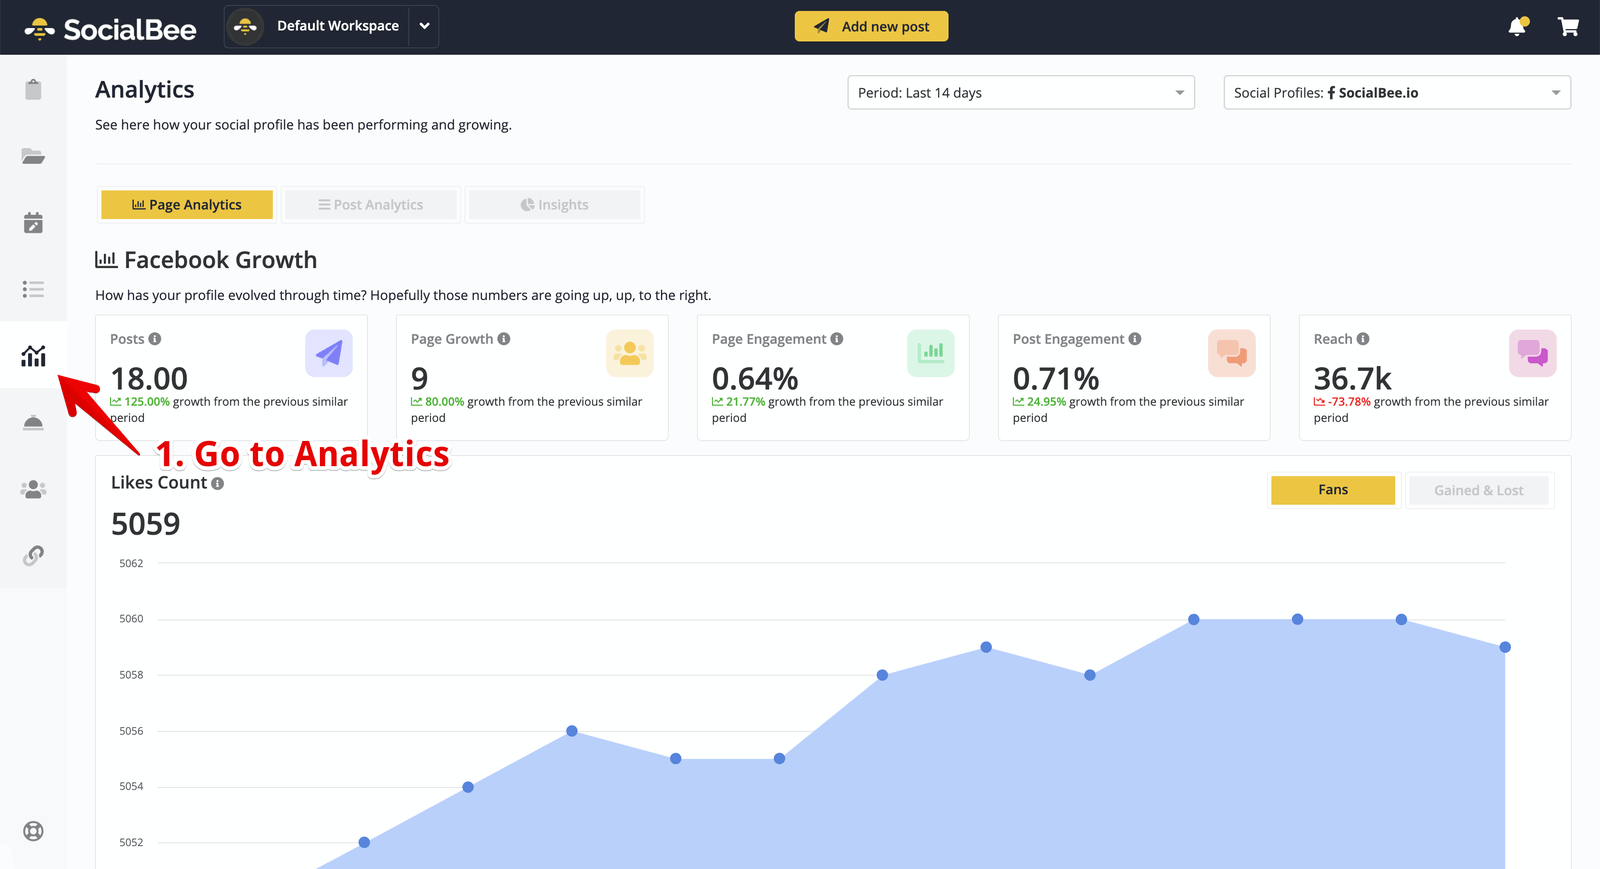1600x869 pixels.
Task: Click the 5062 y-axis label
Action: click(x=131, y=564)
